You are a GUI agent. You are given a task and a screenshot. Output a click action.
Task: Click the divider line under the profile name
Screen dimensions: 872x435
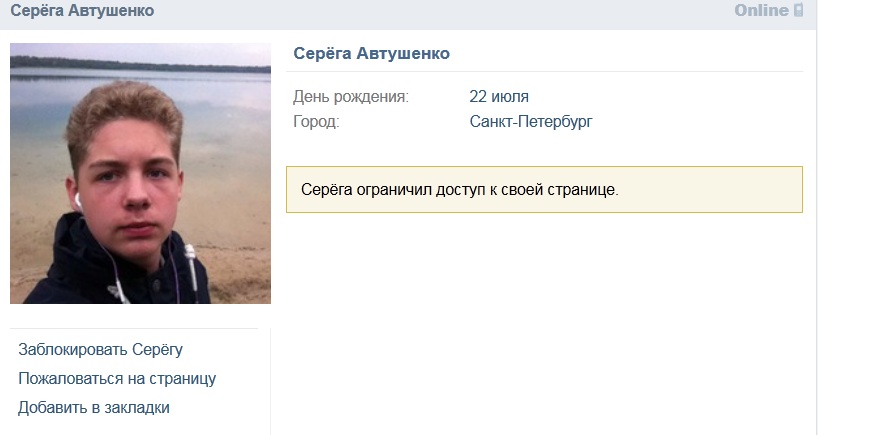pyautogui.click(x=544, y=71)
